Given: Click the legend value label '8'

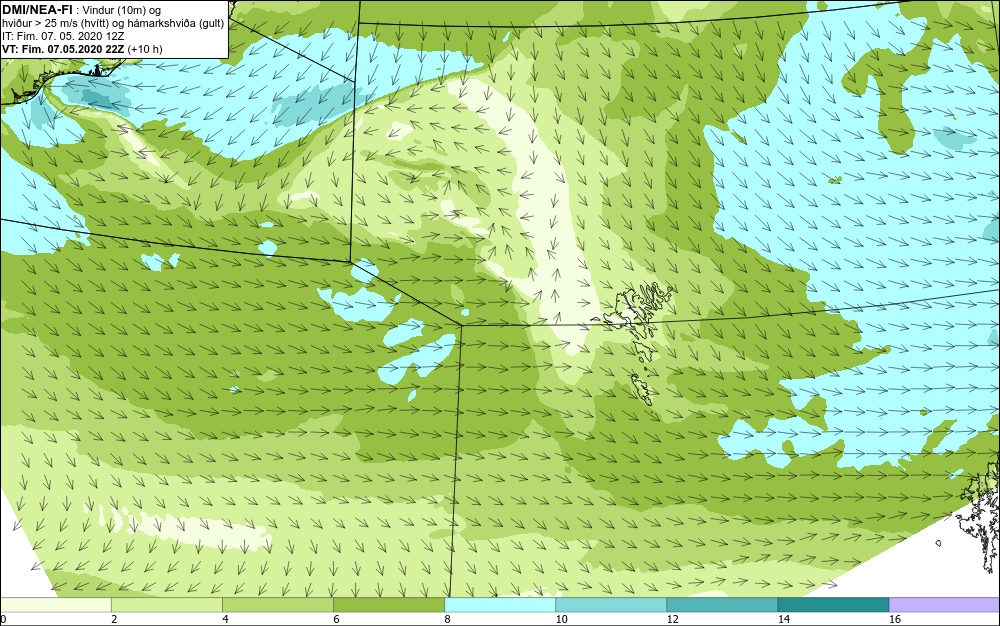Looking at the screenshot, I should [x=447, y=619].
